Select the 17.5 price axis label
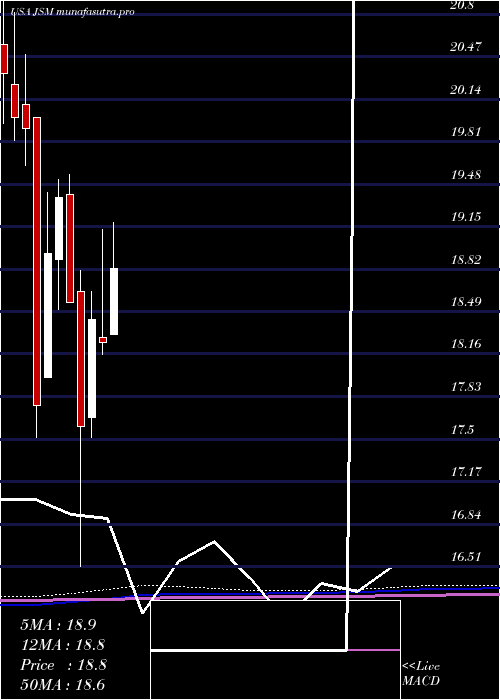500x700 pixels. [x=462, y=429]
